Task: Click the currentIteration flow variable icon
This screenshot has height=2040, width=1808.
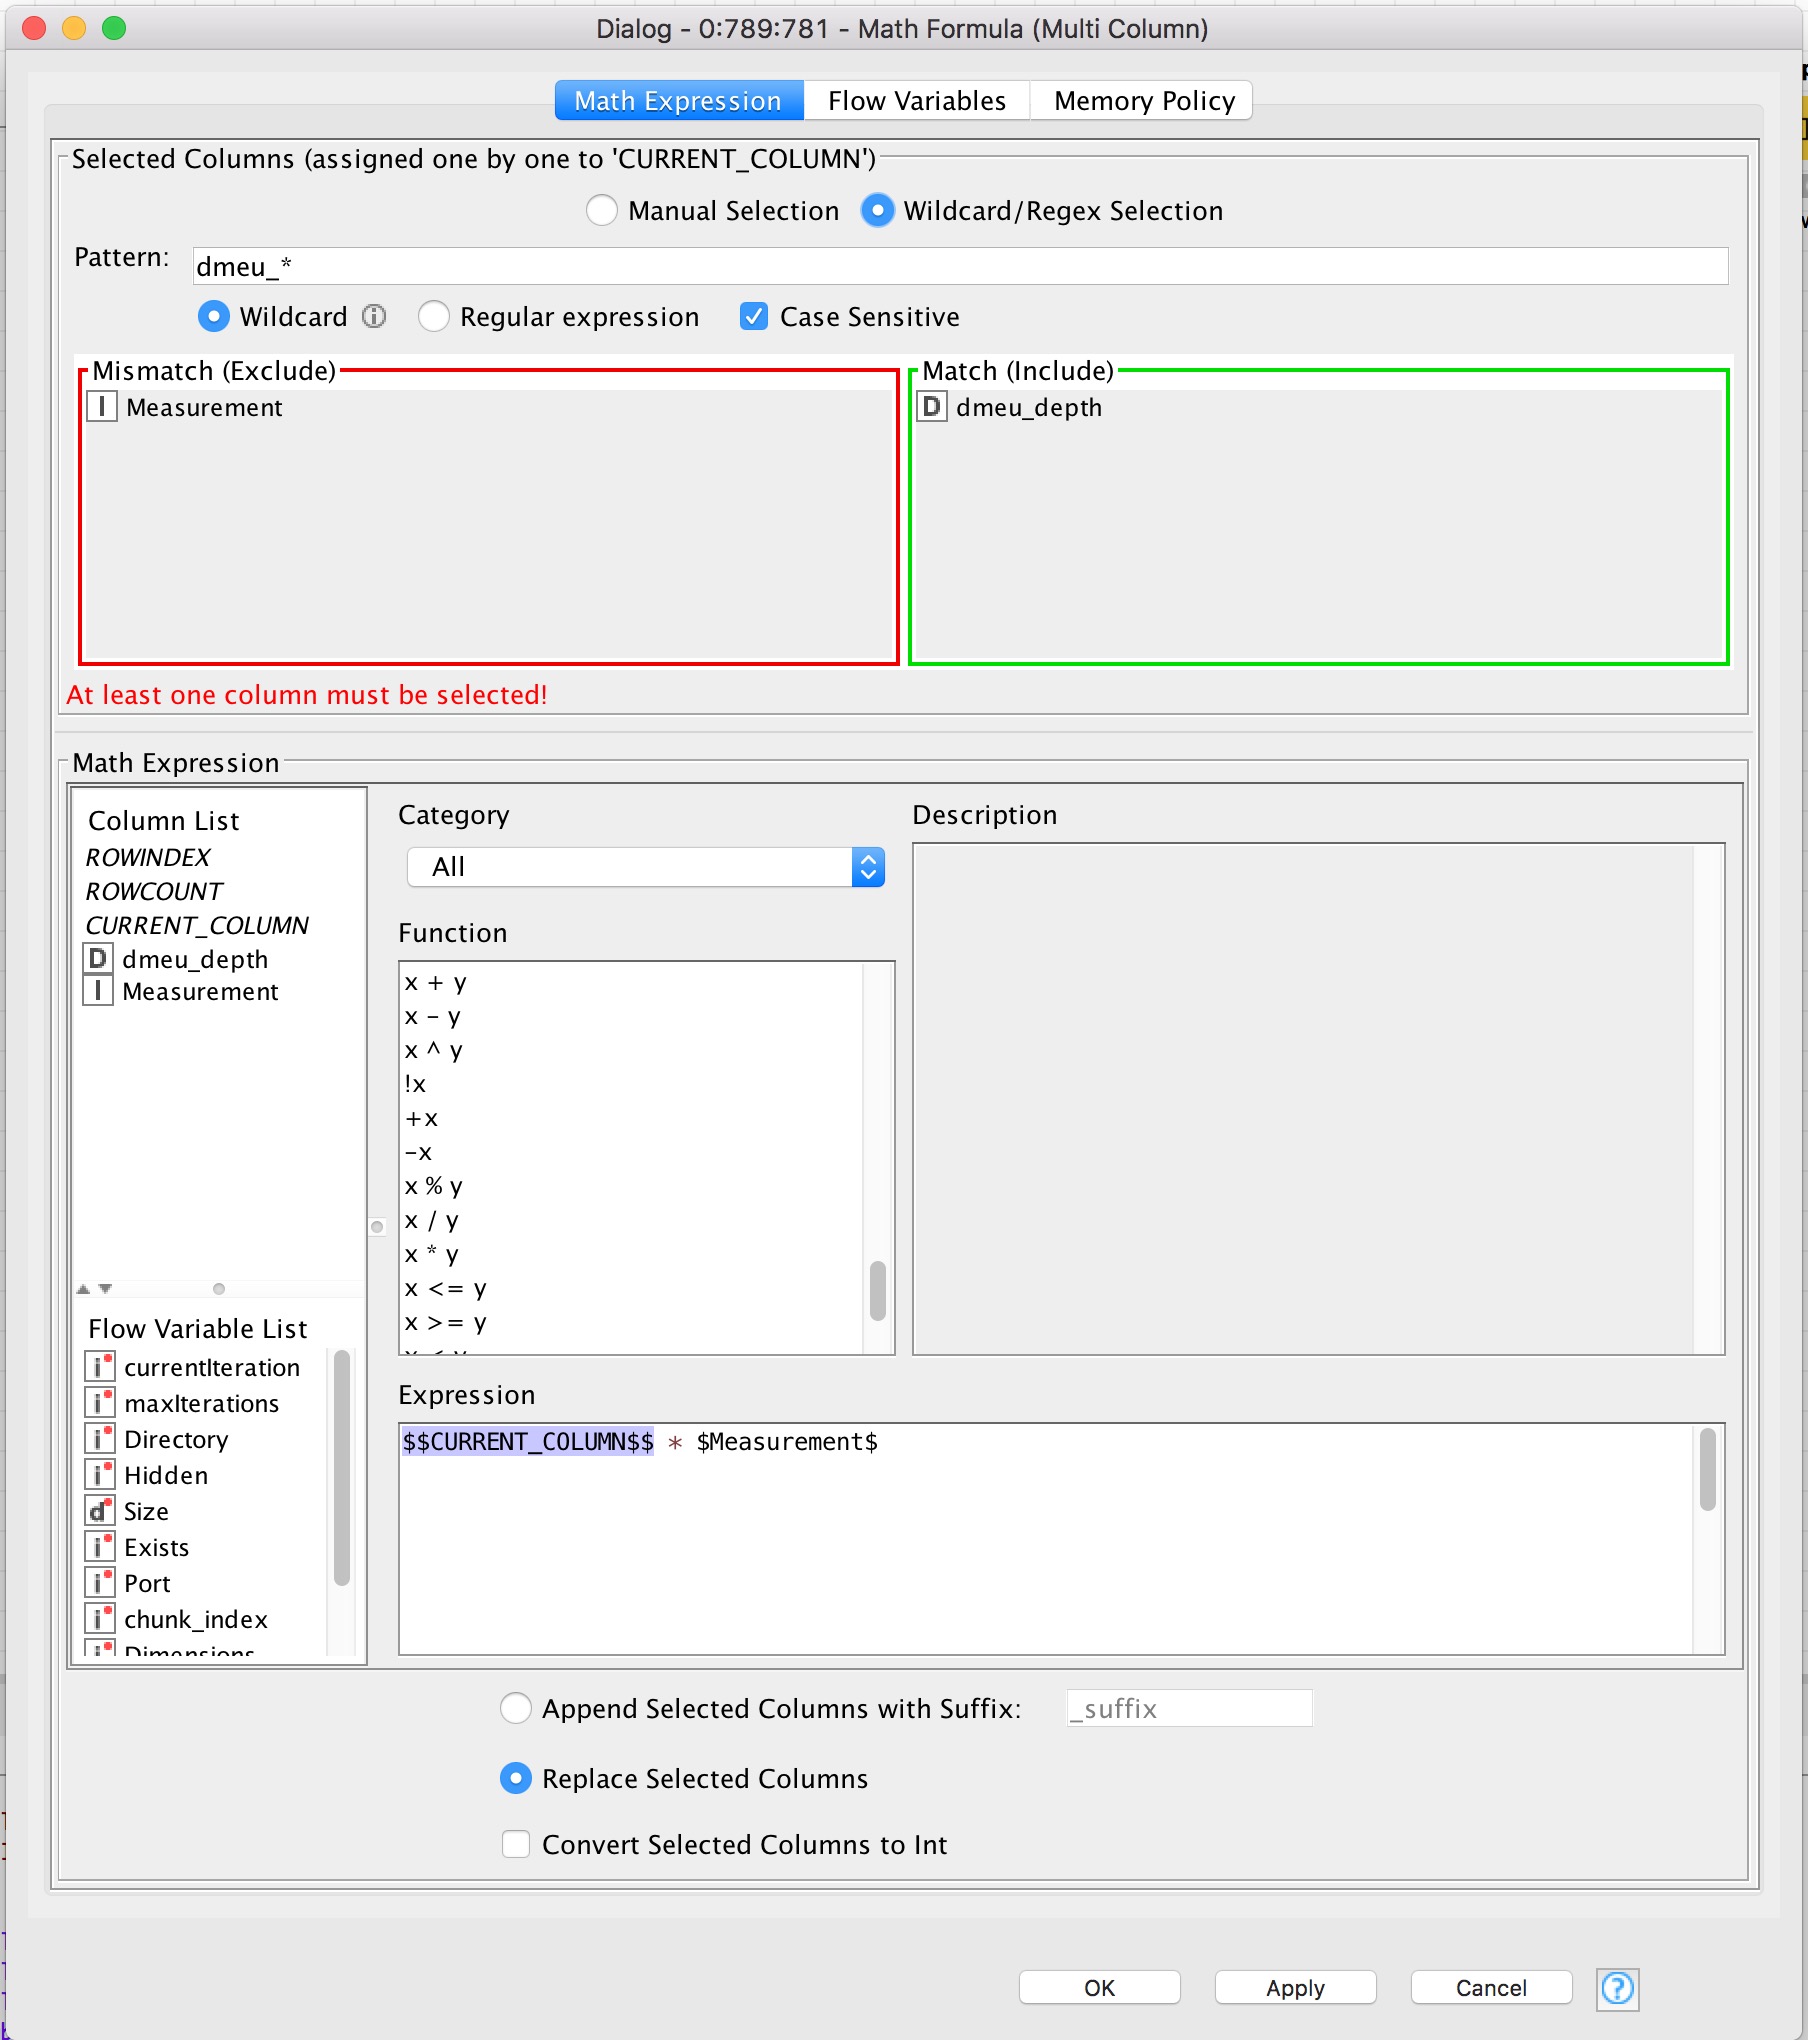Action: [99, 1367]
